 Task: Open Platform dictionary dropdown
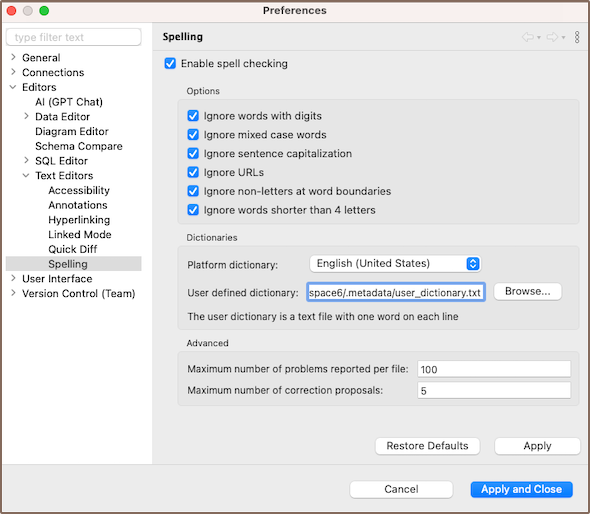tap(395, 263)
